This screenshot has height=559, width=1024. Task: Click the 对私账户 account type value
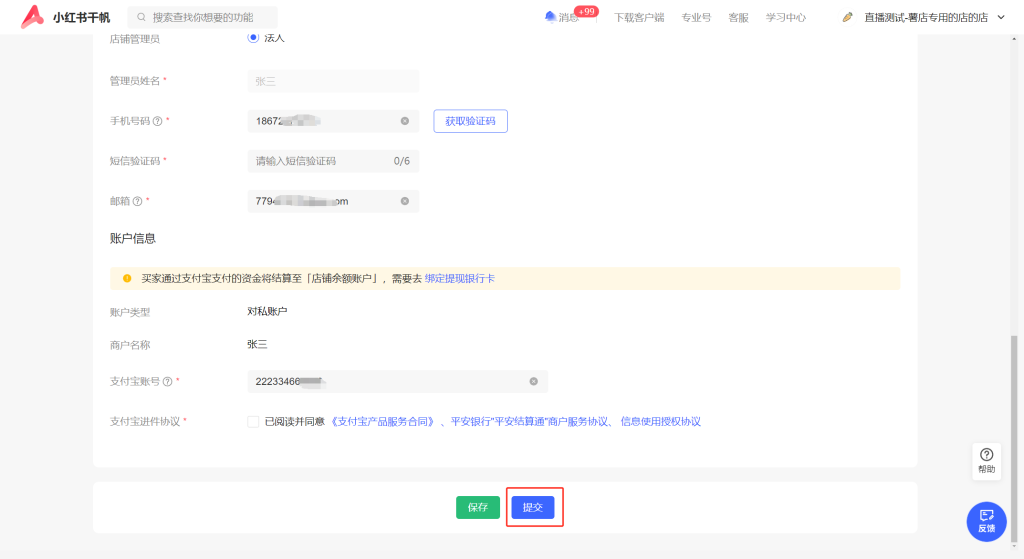click(267, 311)
